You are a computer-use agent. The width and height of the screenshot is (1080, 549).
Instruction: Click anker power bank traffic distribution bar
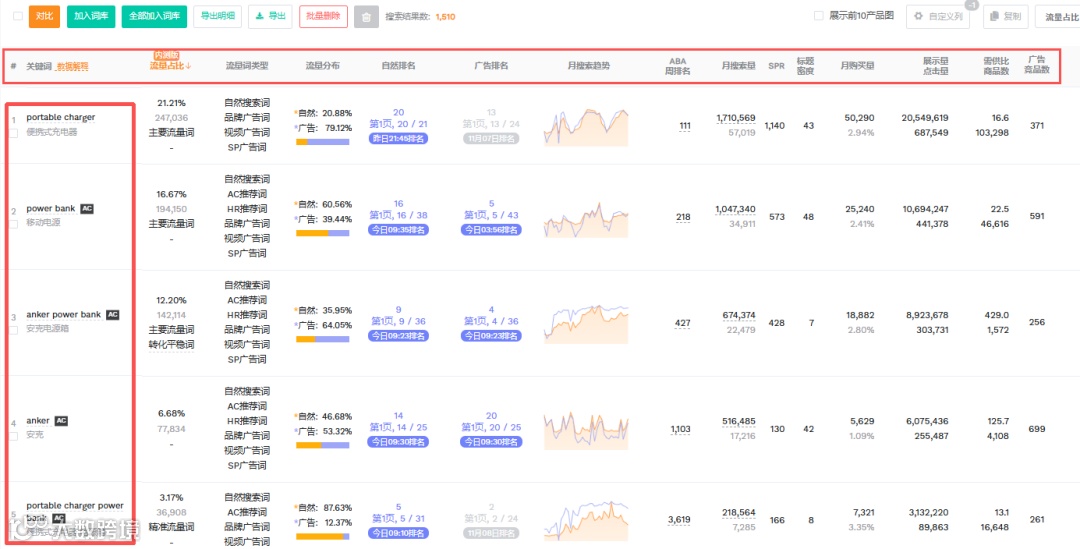tap(322, 339)
